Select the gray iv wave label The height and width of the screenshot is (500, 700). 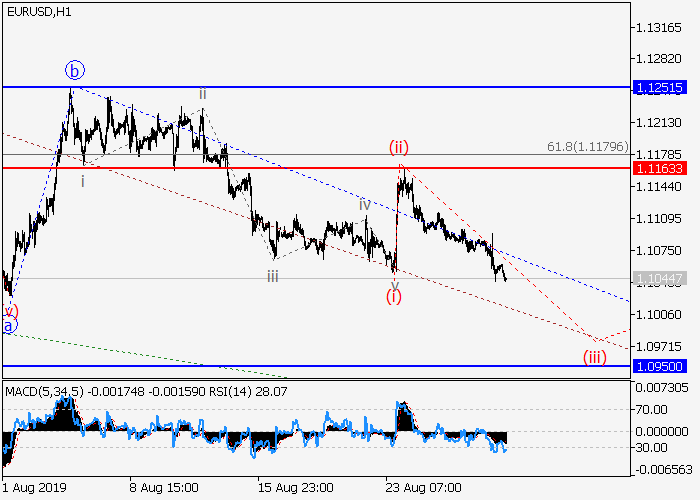(365, 204)
